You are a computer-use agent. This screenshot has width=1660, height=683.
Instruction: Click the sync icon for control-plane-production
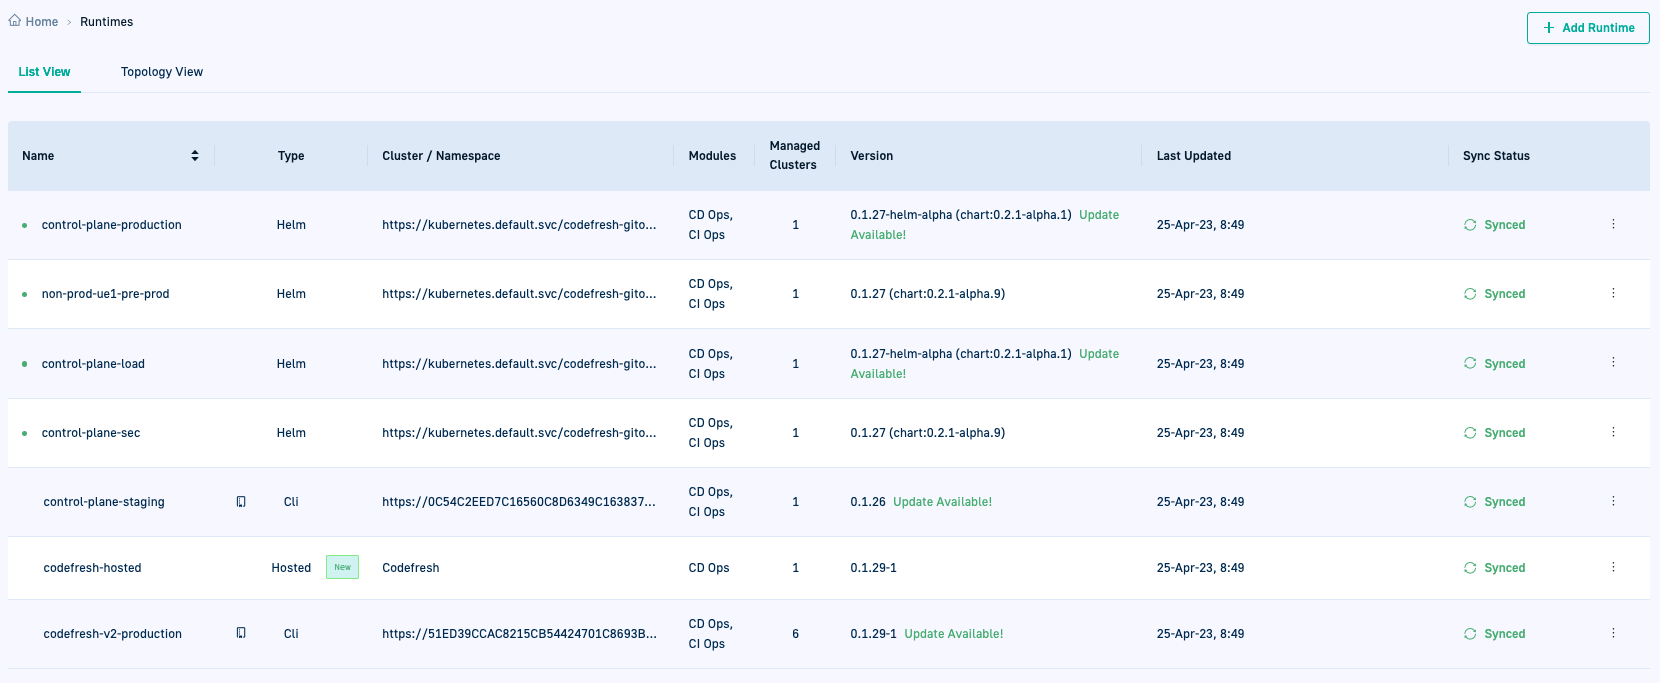click(1470, 225)
